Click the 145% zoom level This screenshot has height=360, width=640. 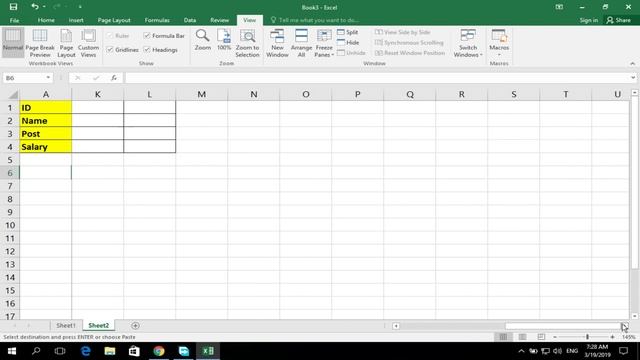629,337
